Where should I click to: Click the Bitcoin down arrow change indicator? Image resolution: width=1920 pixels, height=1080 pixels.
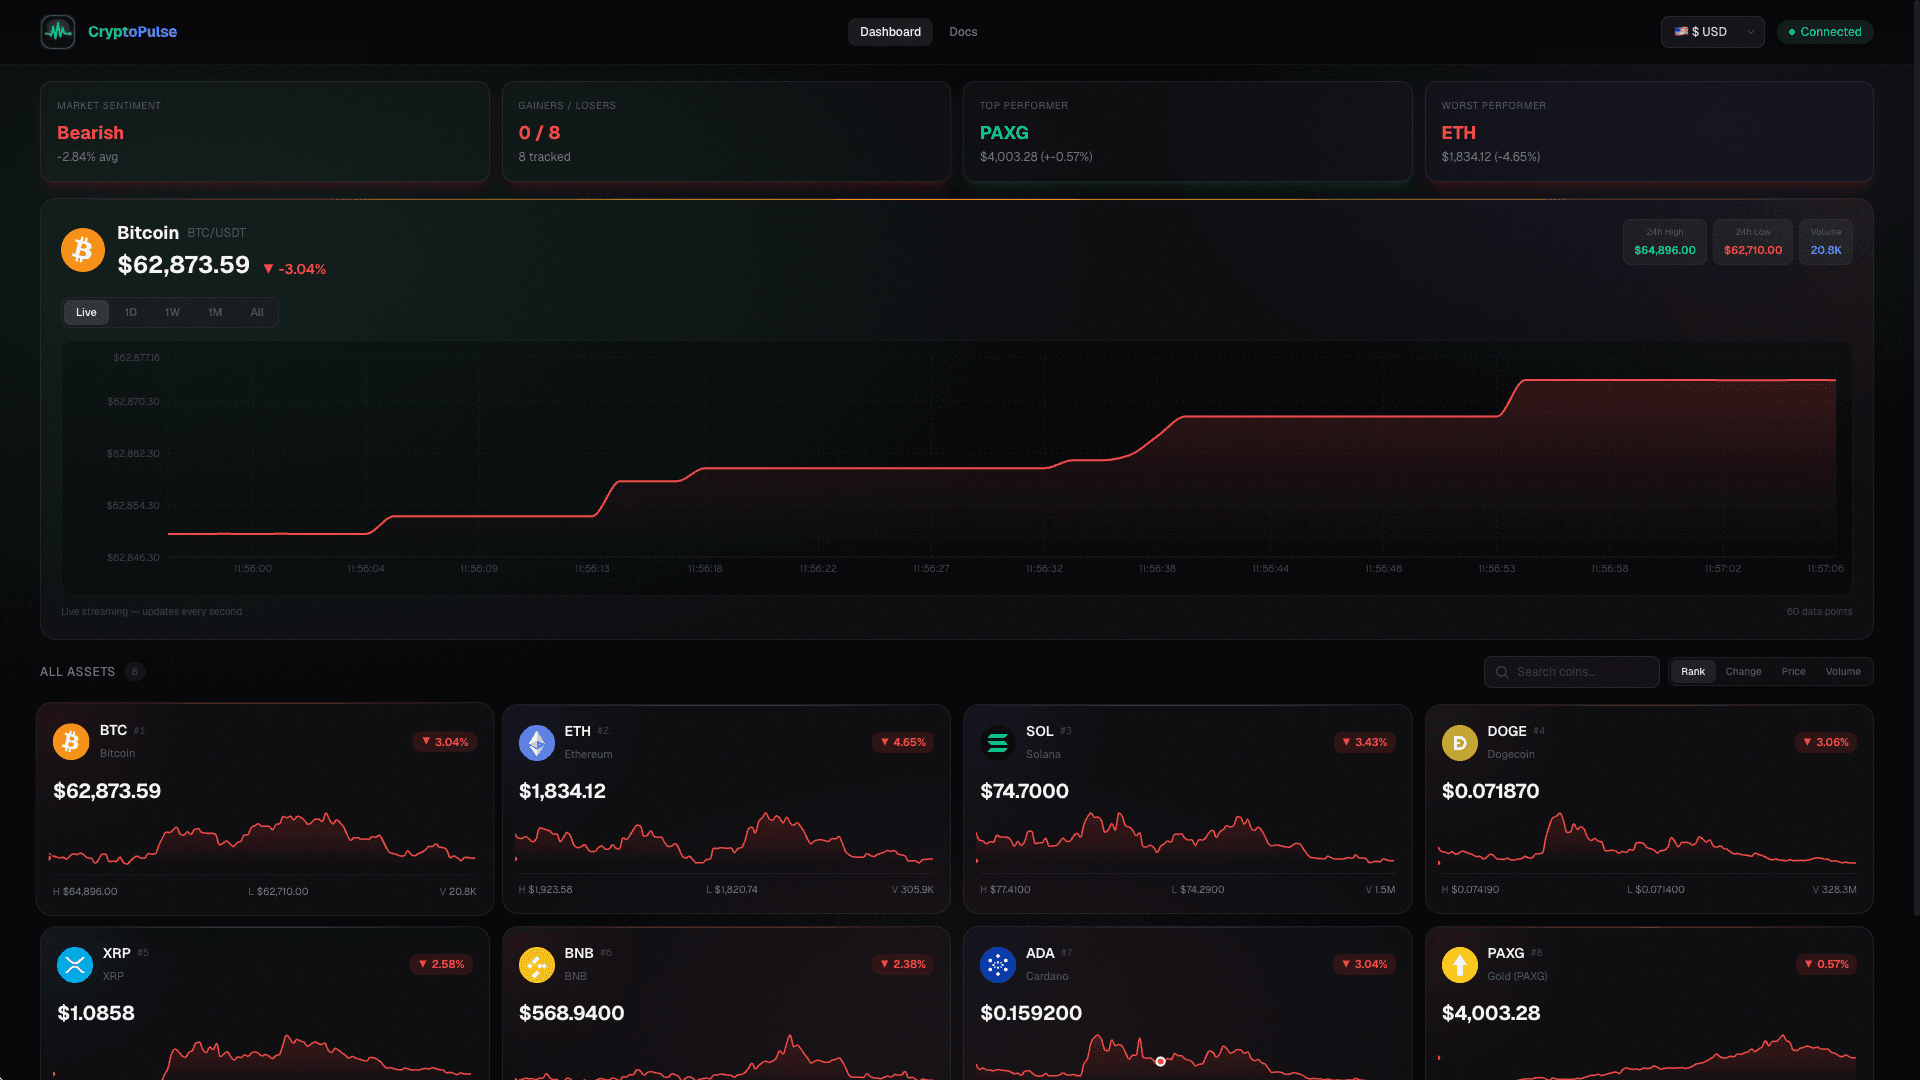click(x=268, y=269)
